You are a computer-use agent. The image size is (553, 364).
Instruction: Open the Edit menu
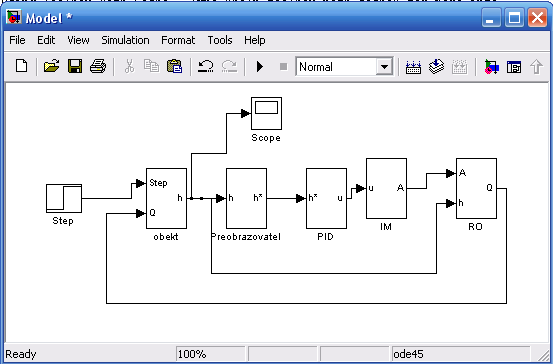coord(46,40)
